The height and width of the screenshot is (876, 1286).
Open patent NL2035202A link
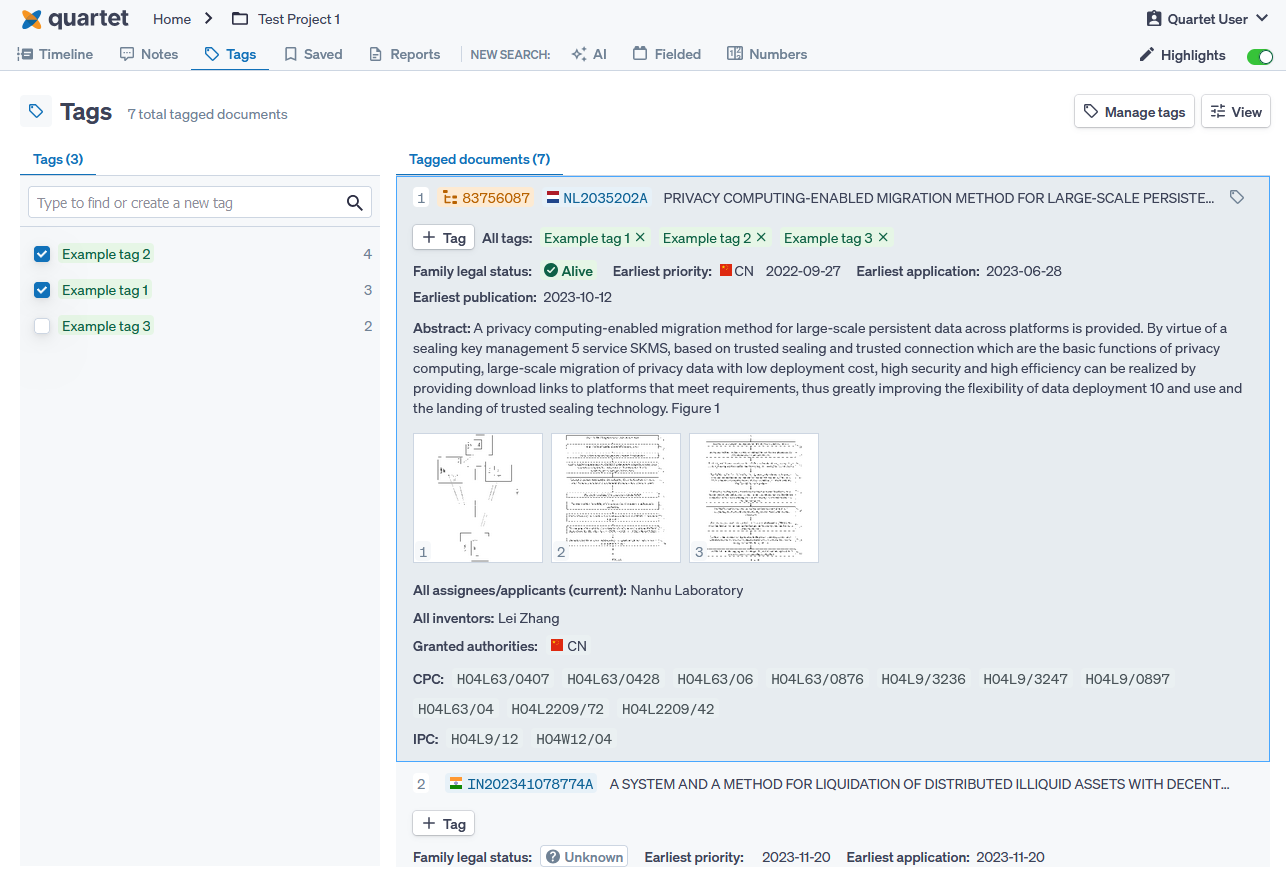click(605, 198)
